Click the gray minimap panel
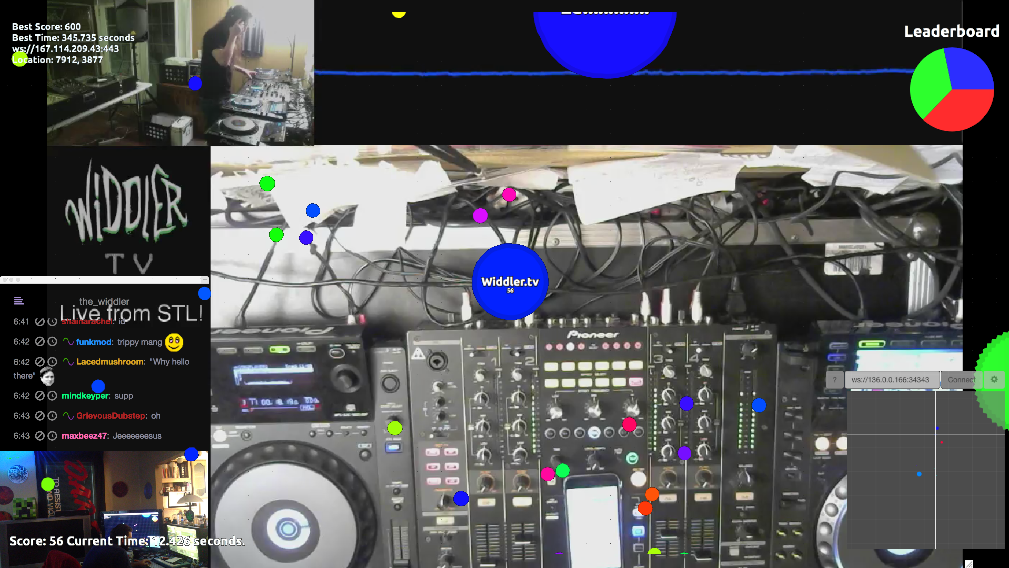Image resolution: width=1009 pixels, height=568 pixels. [927, 470]
